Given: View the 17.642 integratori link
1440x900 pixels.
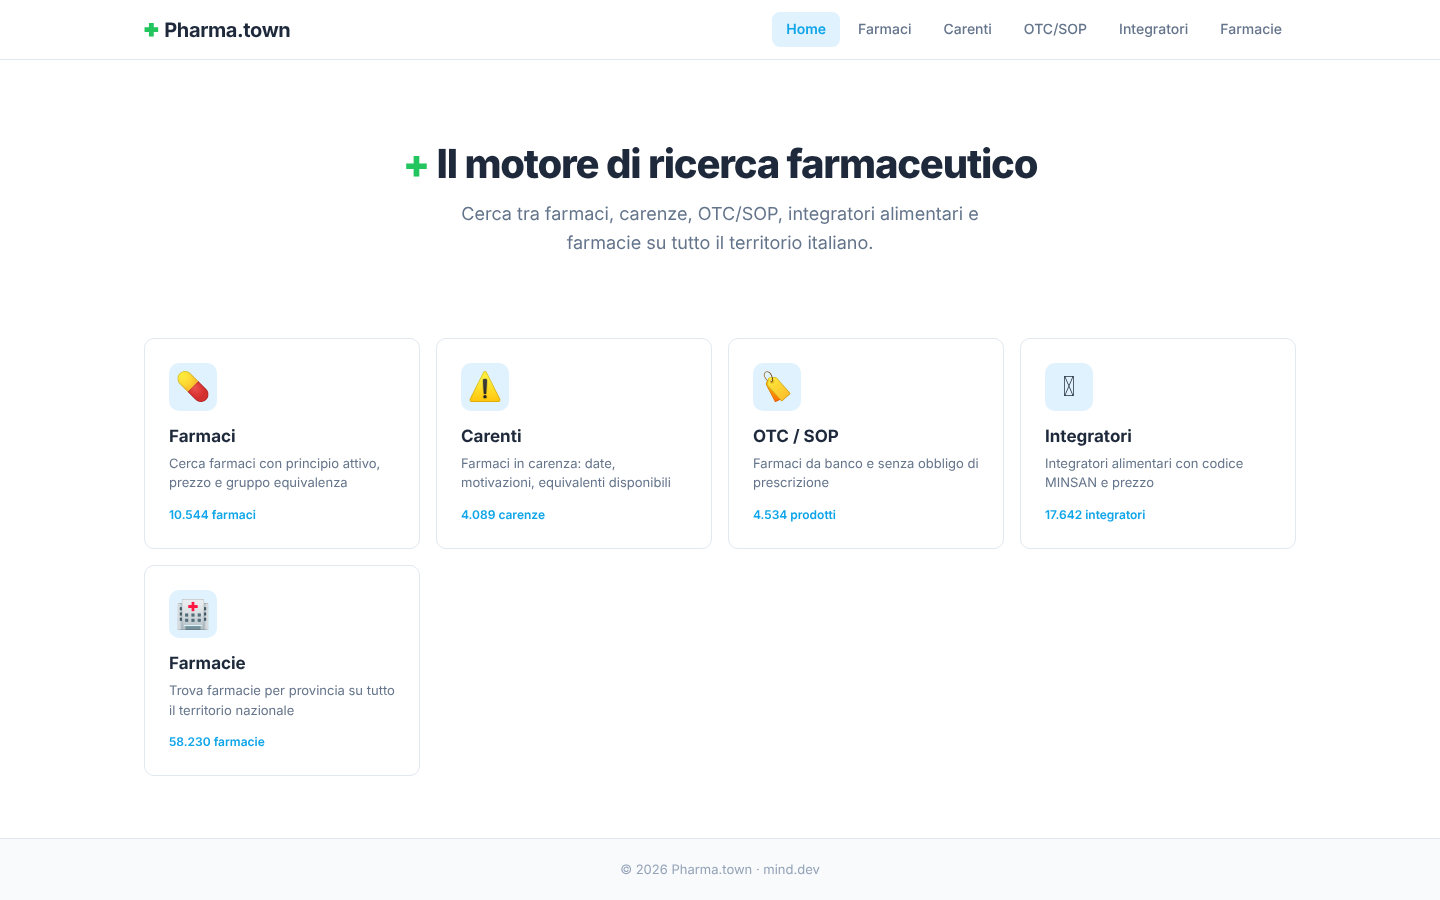Looking at the screenshot, I should (x=1095, y=515).
